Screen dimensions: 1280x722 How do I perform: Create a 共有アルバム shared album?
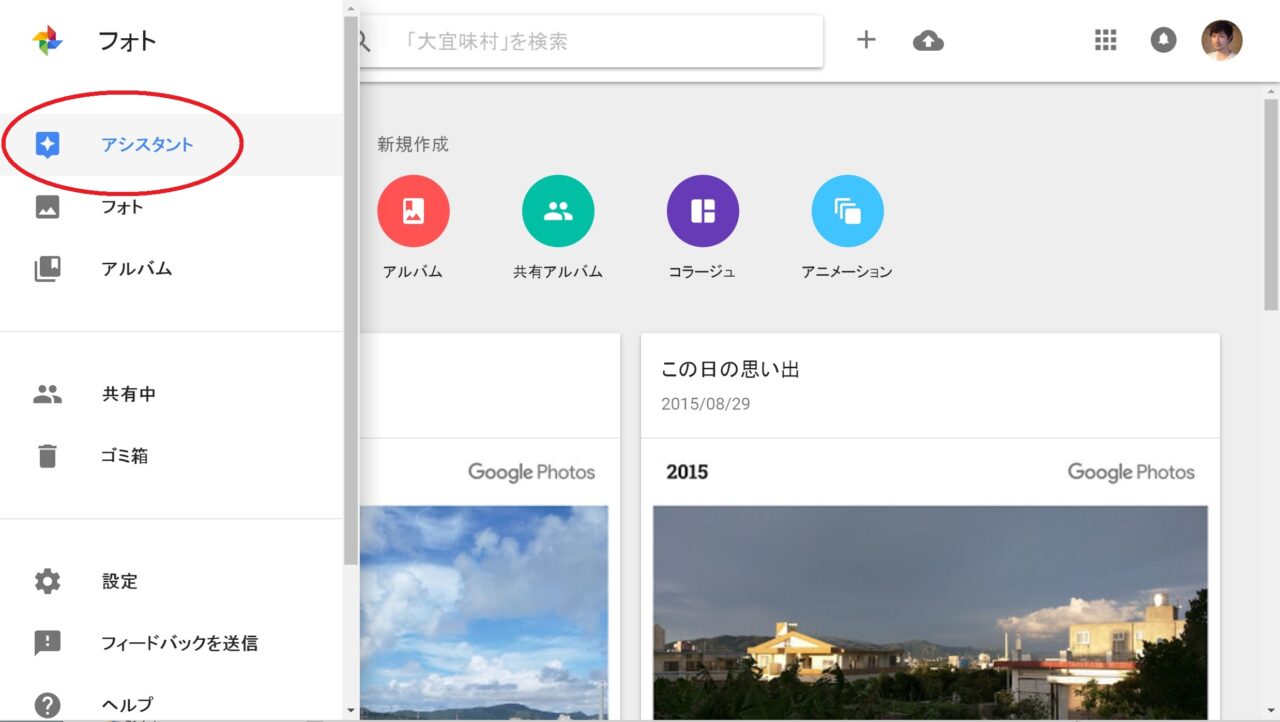[x=558, y=211]
